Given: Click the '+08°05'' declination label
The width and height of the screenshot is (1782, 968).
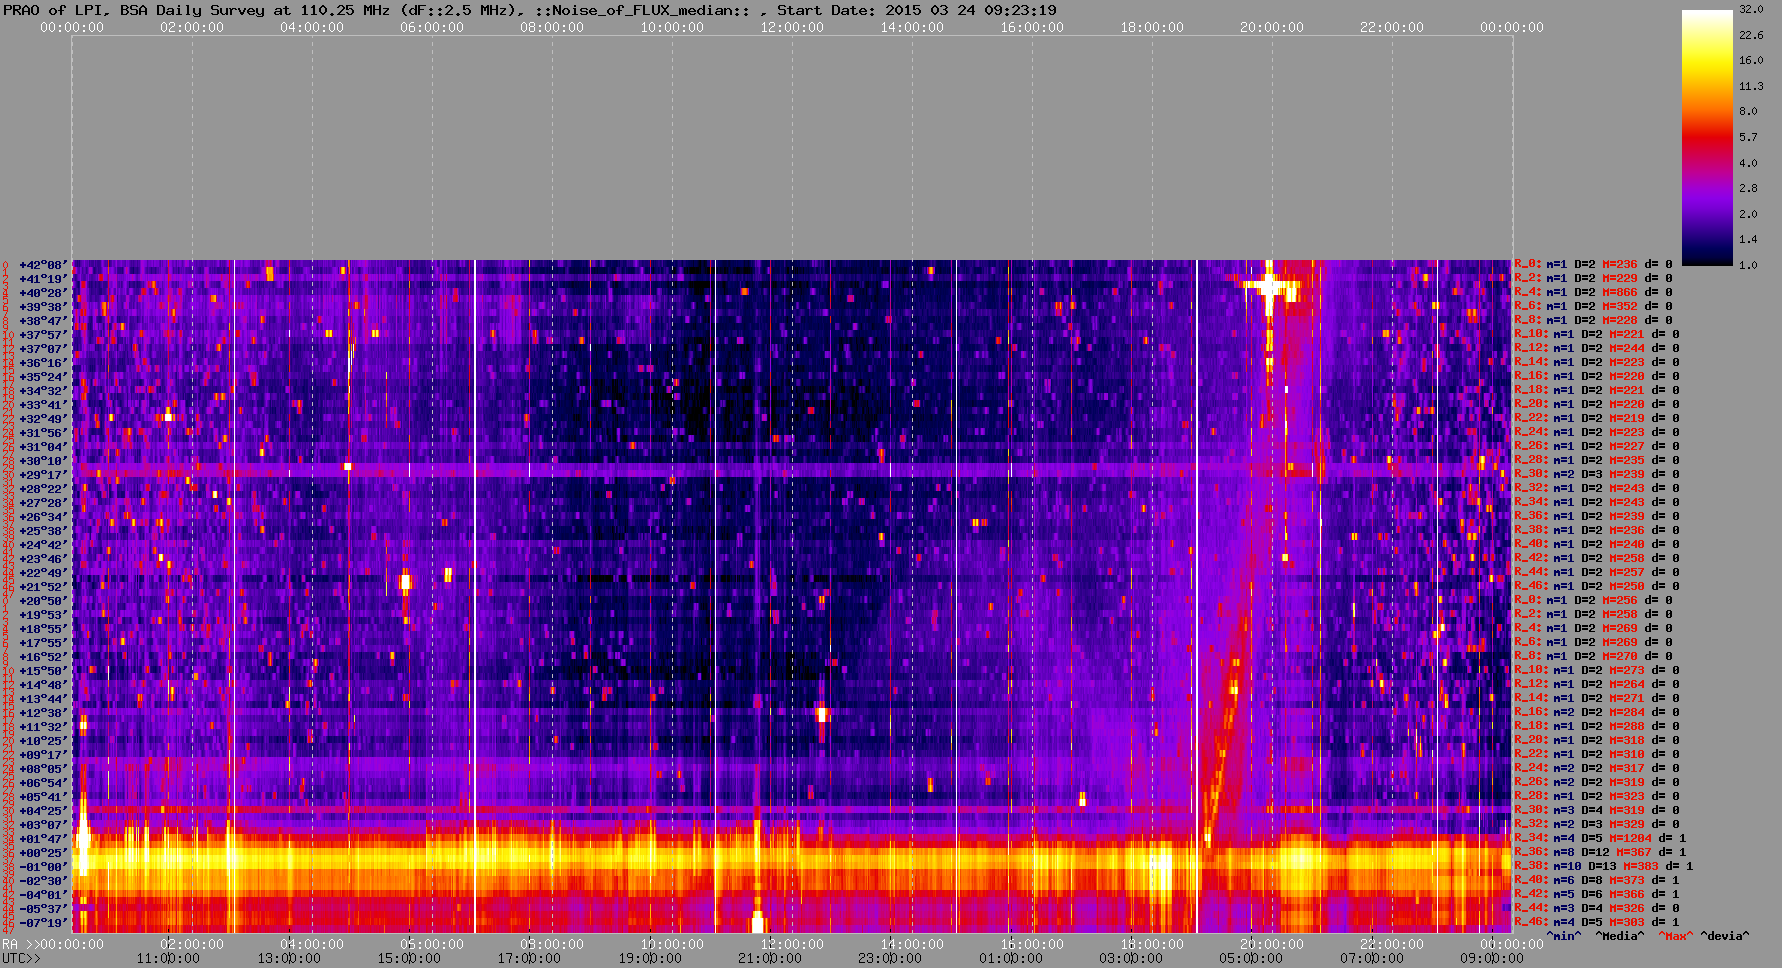Looking at the screenshot, I should [43, 769].
